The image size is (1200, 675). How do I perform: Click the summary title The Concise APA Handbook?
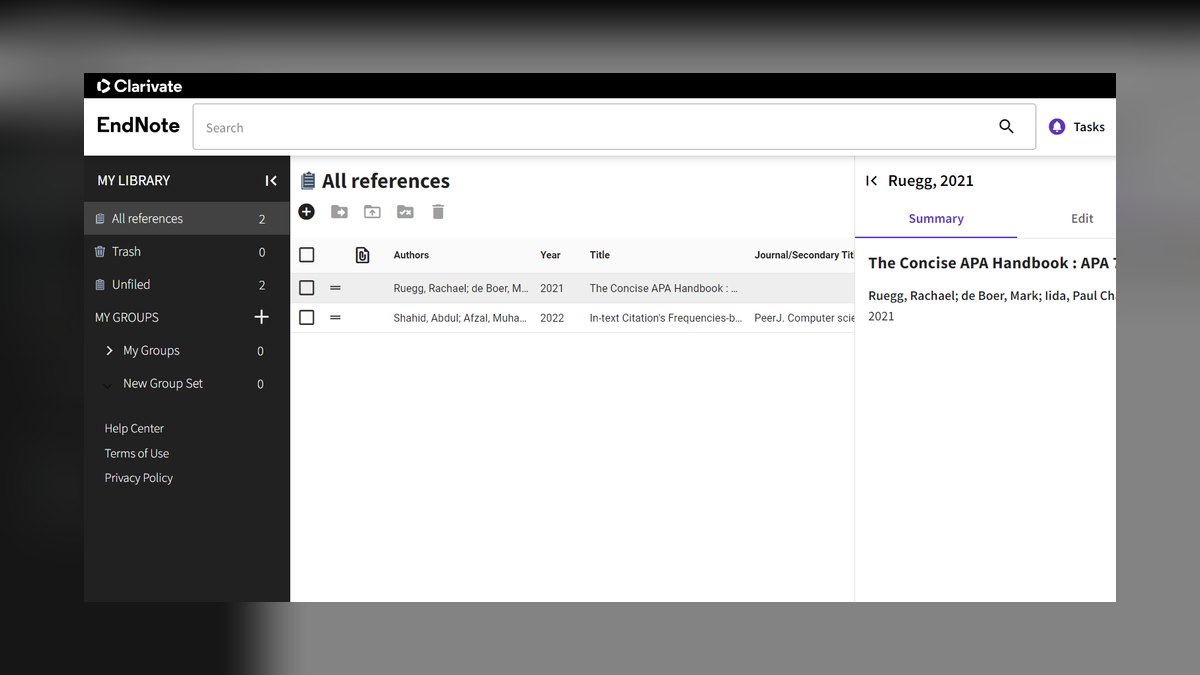pos(991,263)
